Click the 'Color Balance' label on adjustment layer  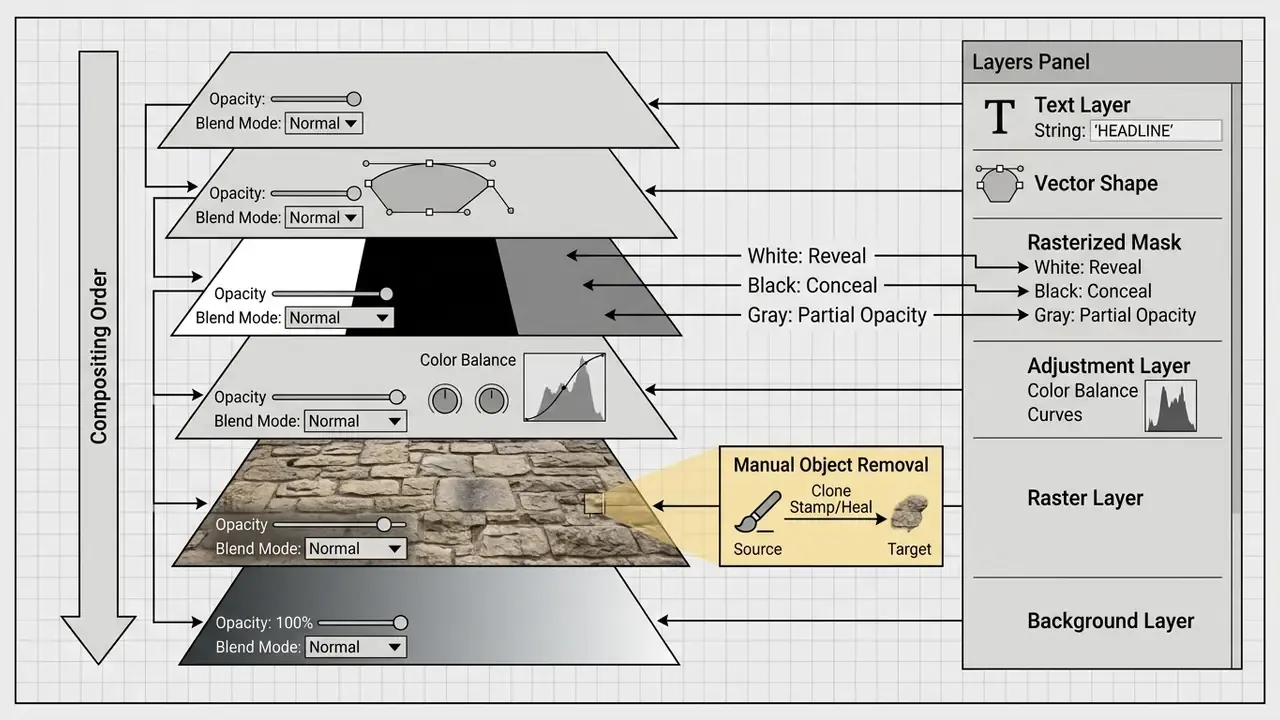(468, 360)
